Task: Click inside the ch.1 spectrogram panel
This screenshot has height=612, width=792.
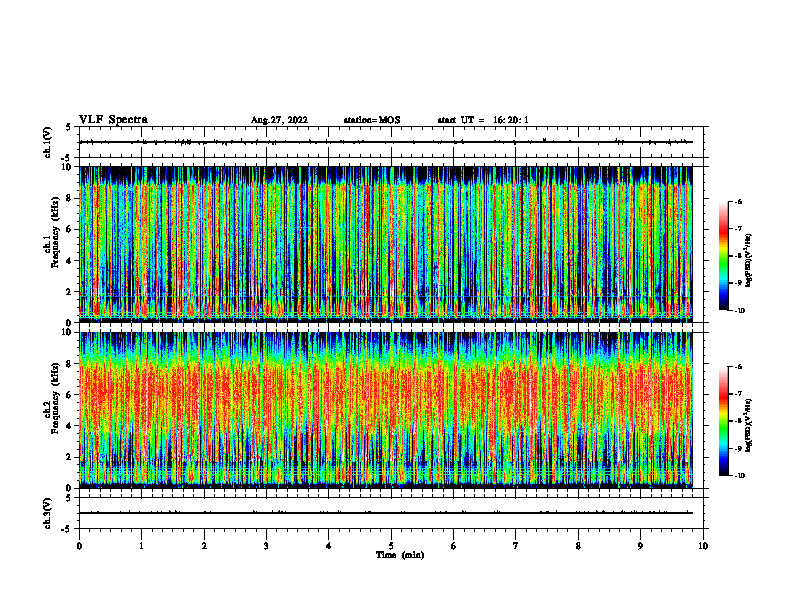Action: pos(386,244)
